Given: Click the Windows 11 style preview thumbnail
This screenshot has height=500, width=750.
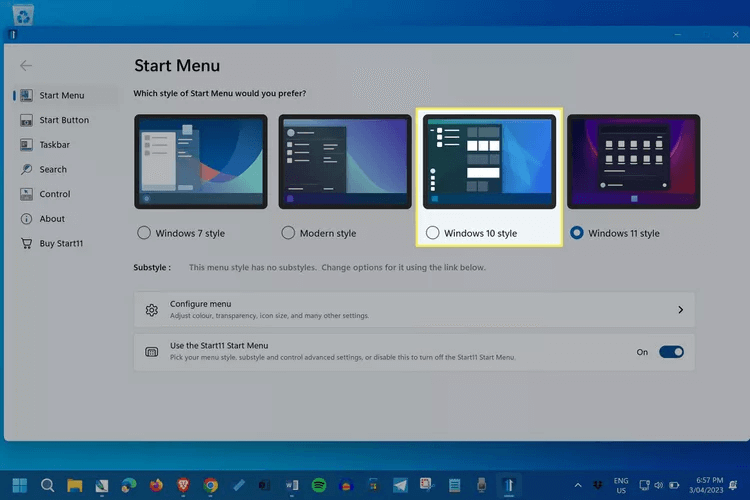Looking at the screenshot, I should click(634, 162).
